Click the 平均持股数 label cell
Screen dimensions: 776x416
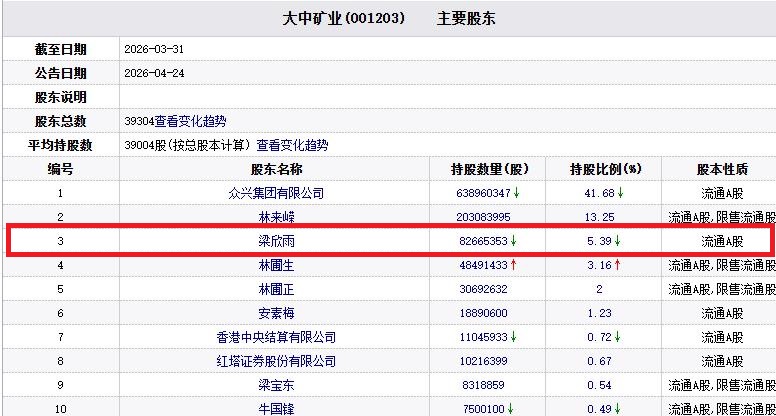61,145
